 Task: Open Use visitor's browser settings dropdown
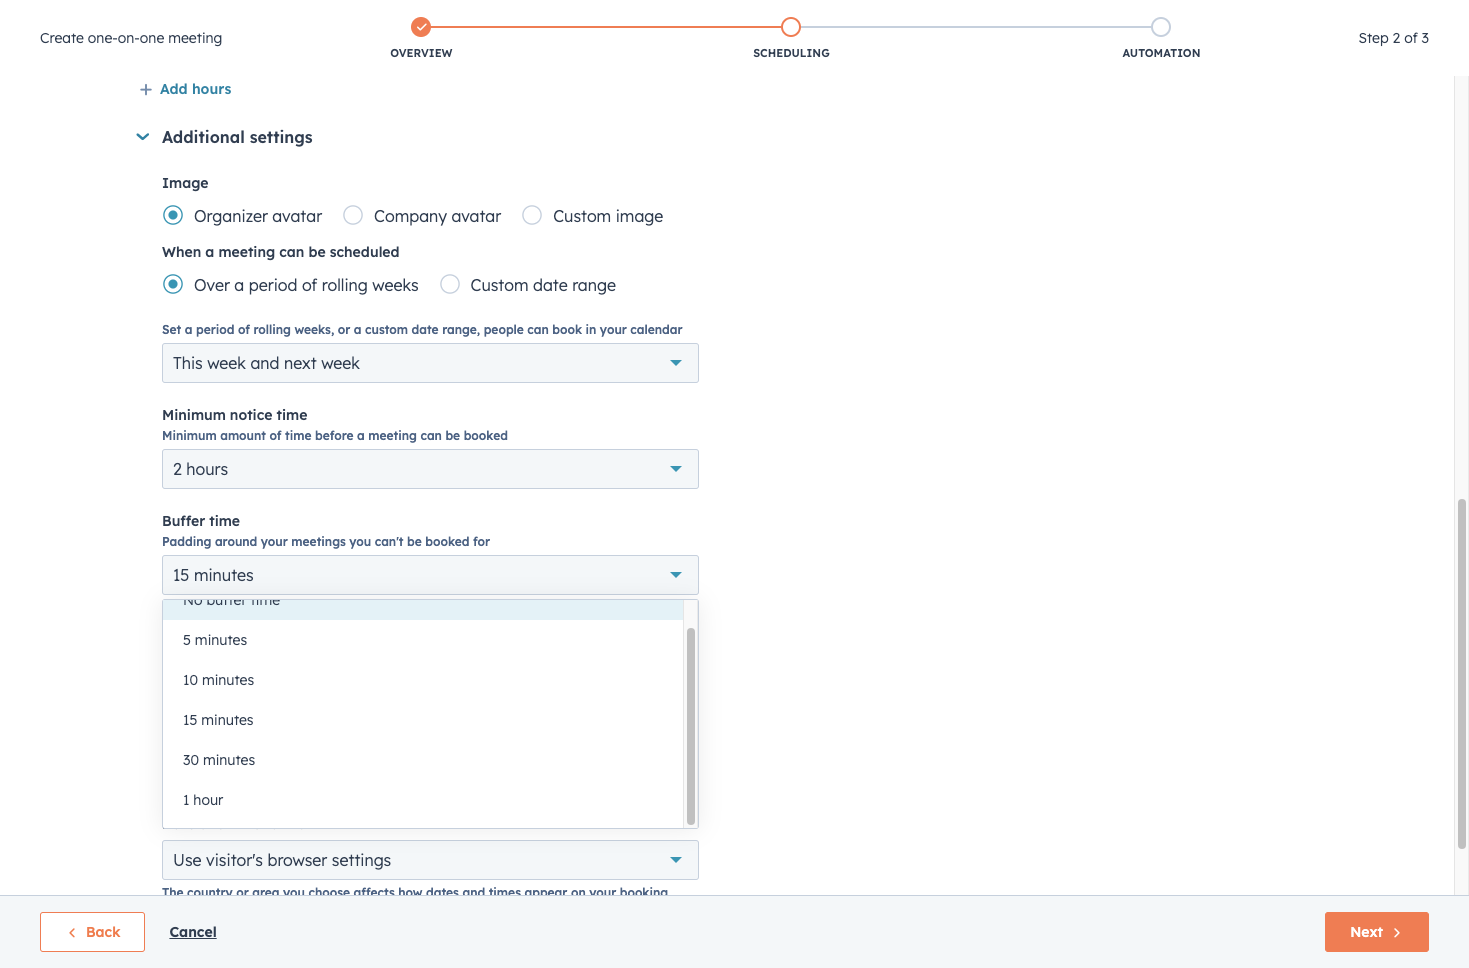[430, 860]
